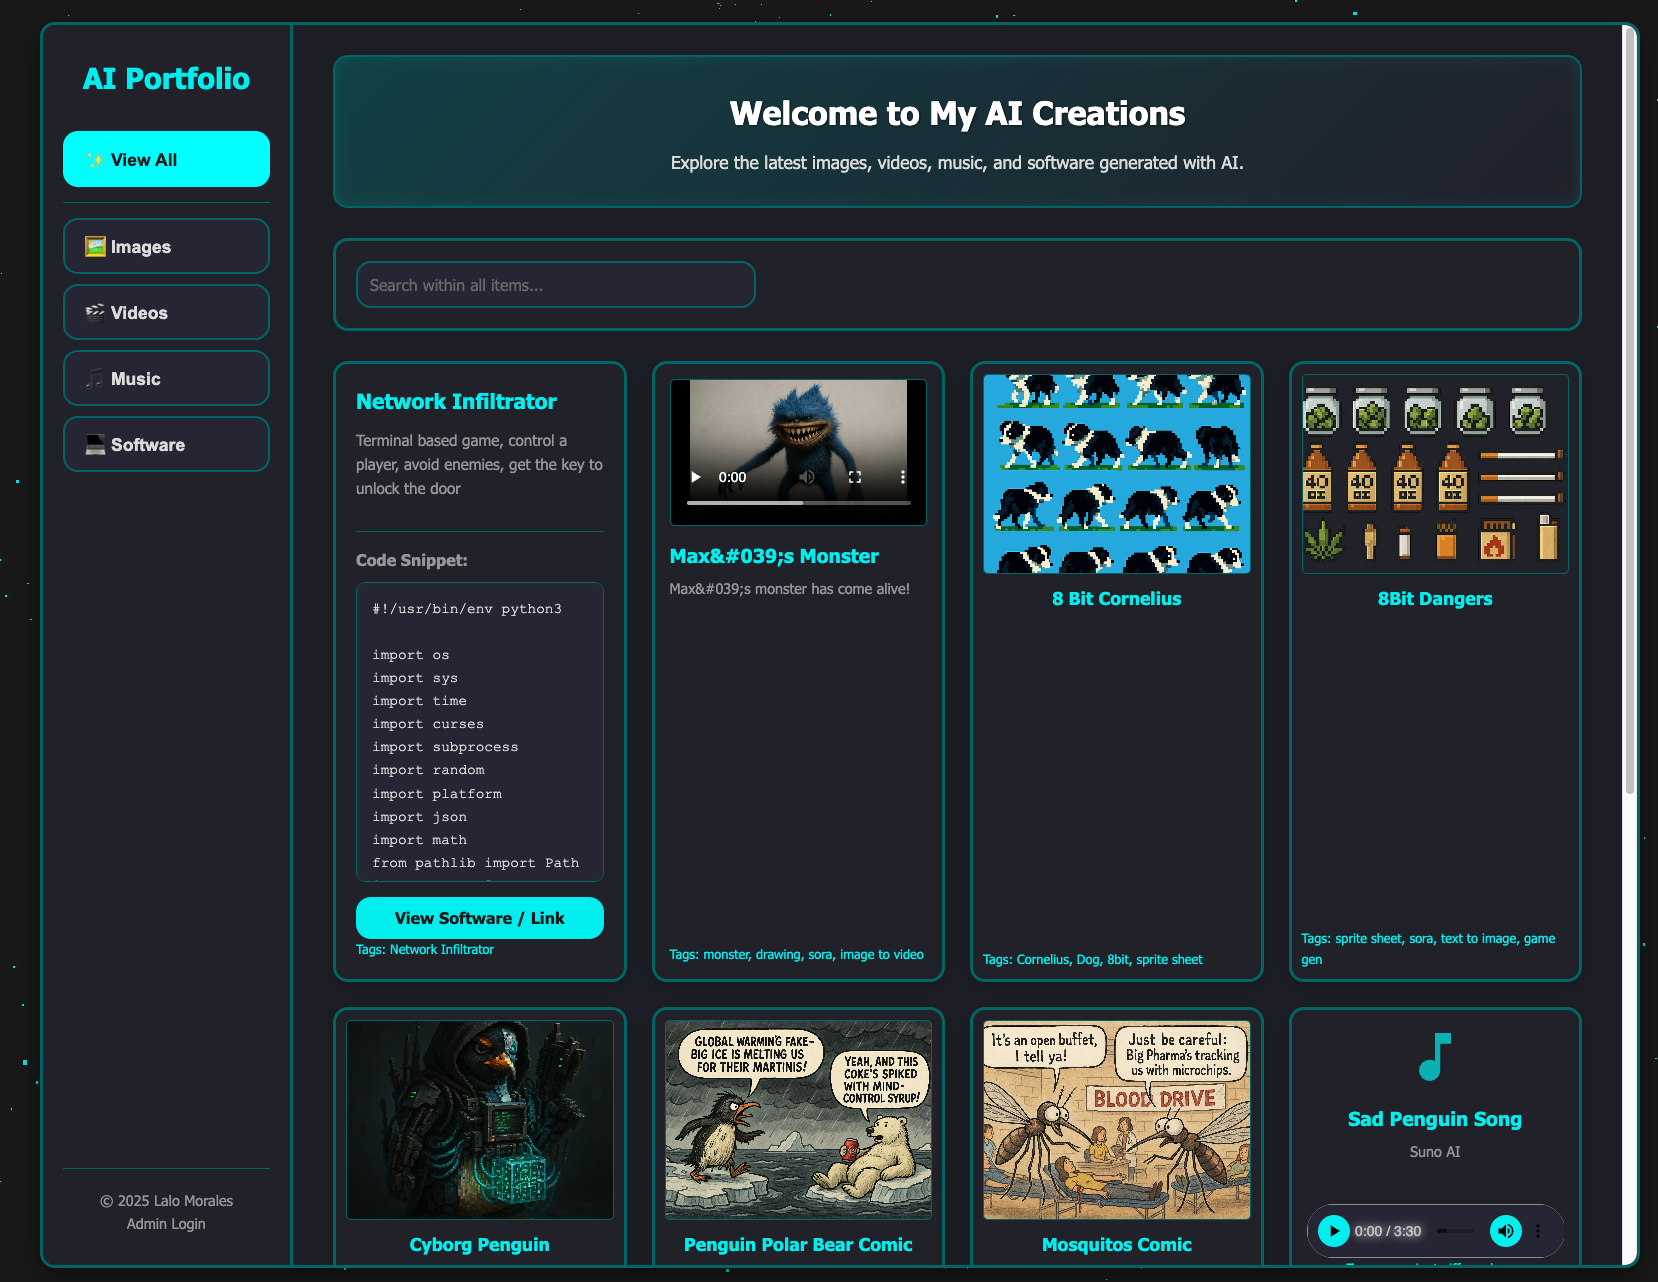1658x1282 pixels.
Task: Click the notes icon in the Music button
Action: tap(95, 378)
